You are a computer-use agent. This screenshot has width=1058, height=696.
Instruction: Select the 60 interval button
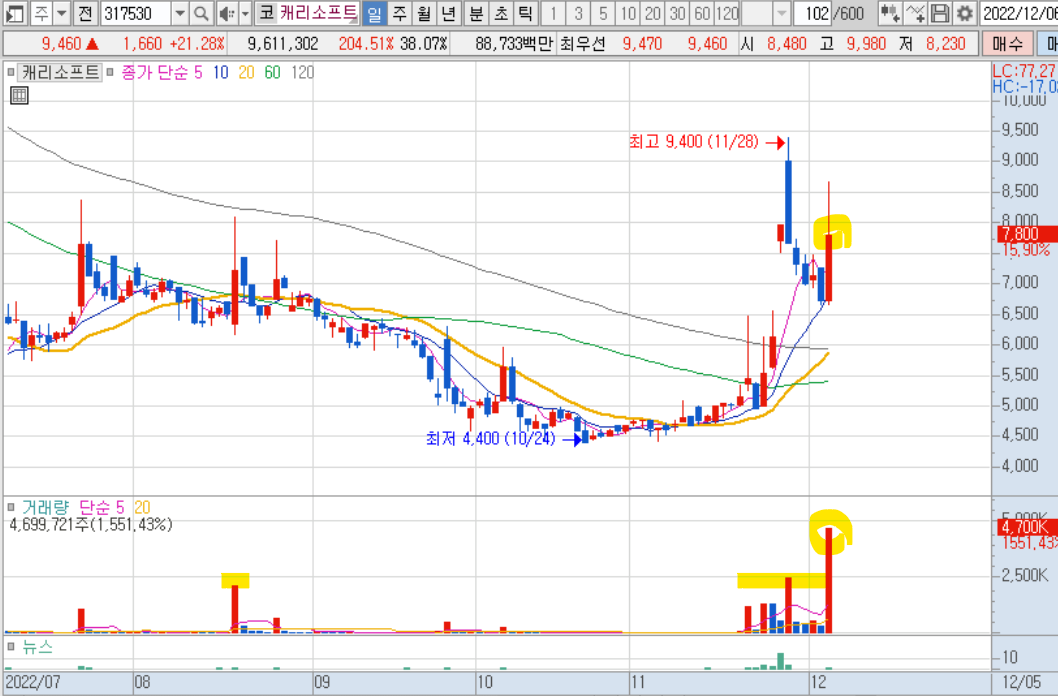click(x=702, y=13)
